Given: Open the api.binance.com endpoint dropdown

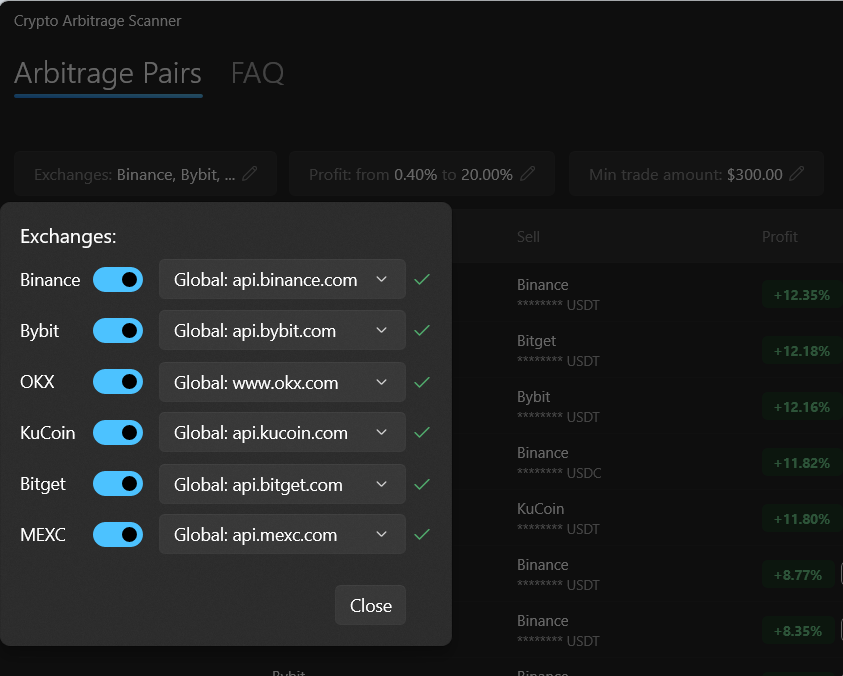Looking at the screenshot, I should [x=282, y=279].
